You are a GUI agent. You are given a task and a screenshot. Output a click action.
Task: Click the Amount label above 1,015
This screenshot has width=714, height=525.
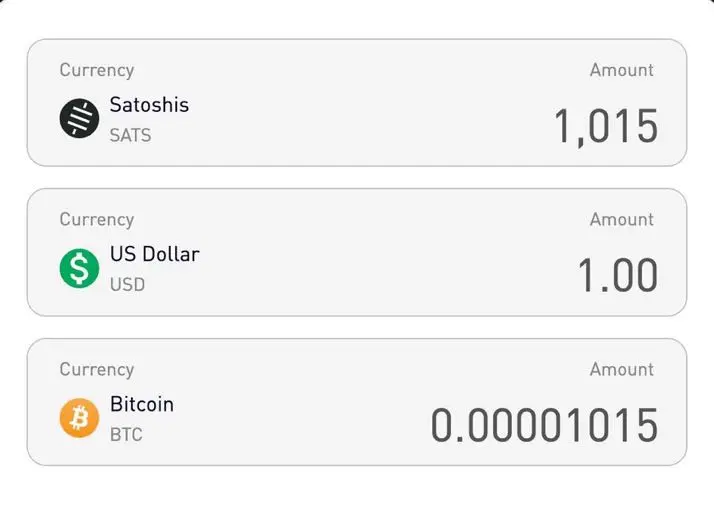622,70
